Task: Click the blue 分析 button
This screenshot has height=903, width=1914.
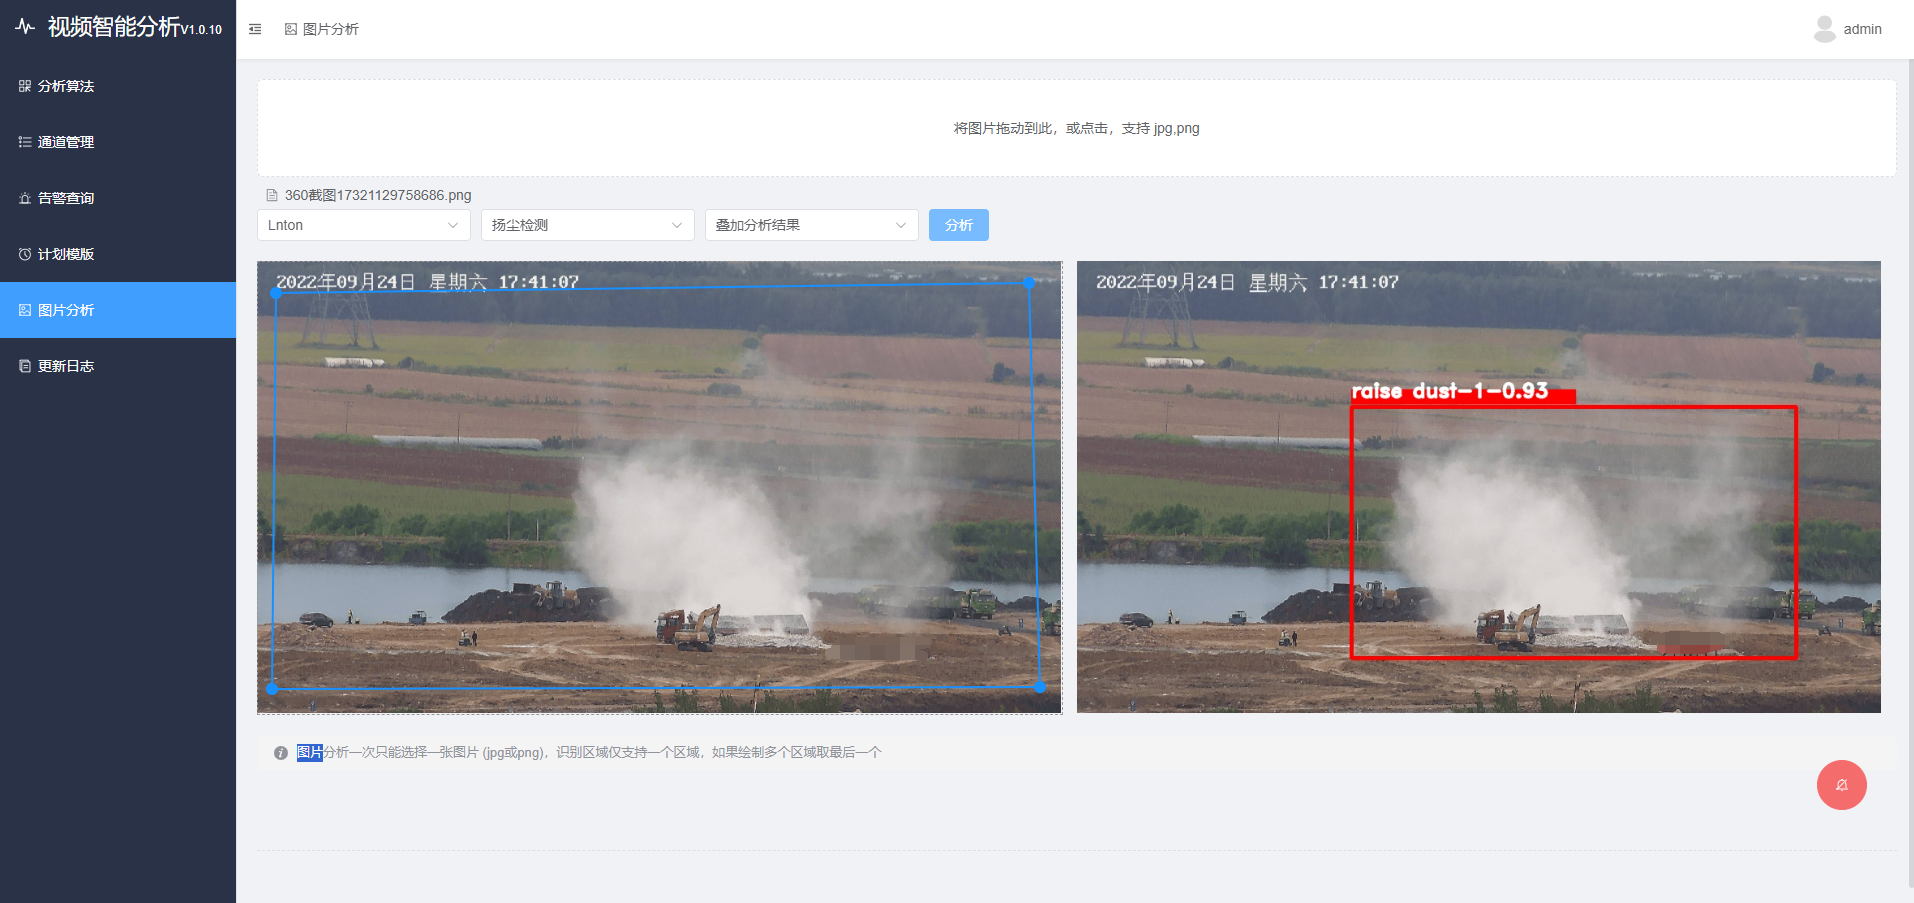Action: click(958, 225)
